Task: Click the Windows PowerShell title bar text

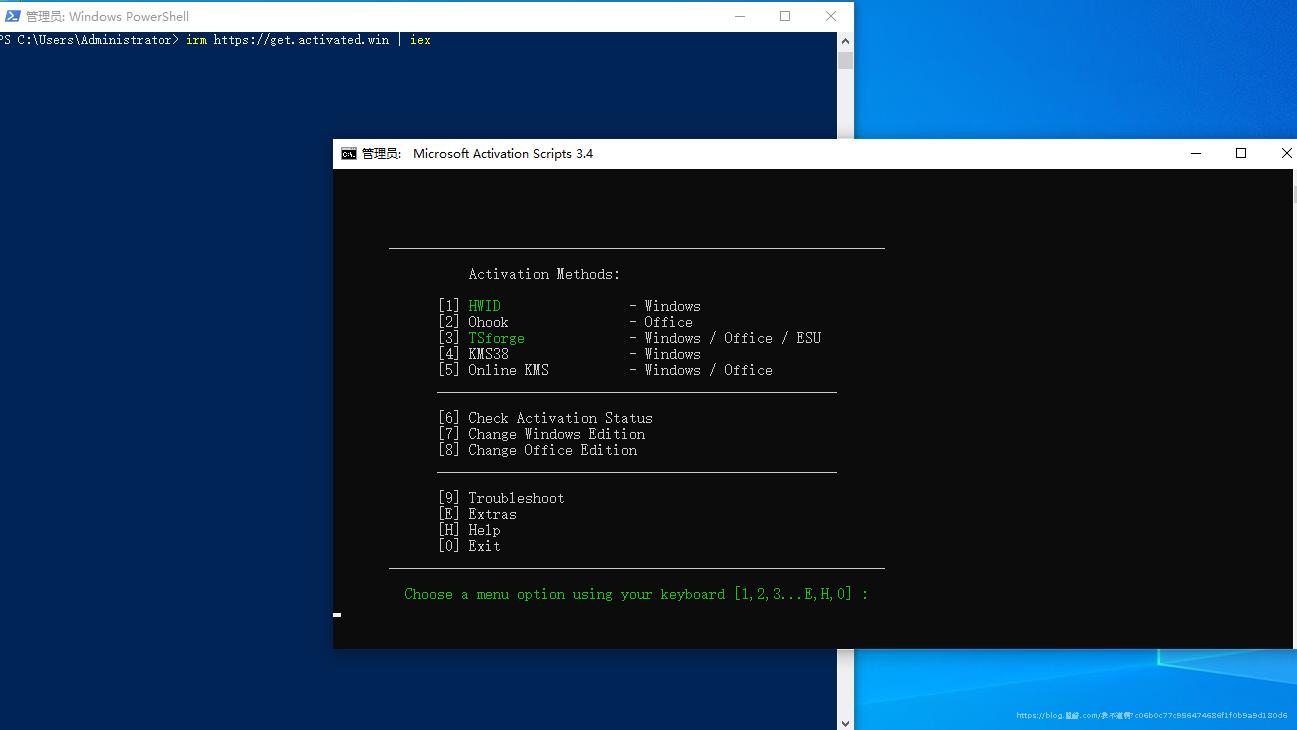Action: tap(107, 16)
